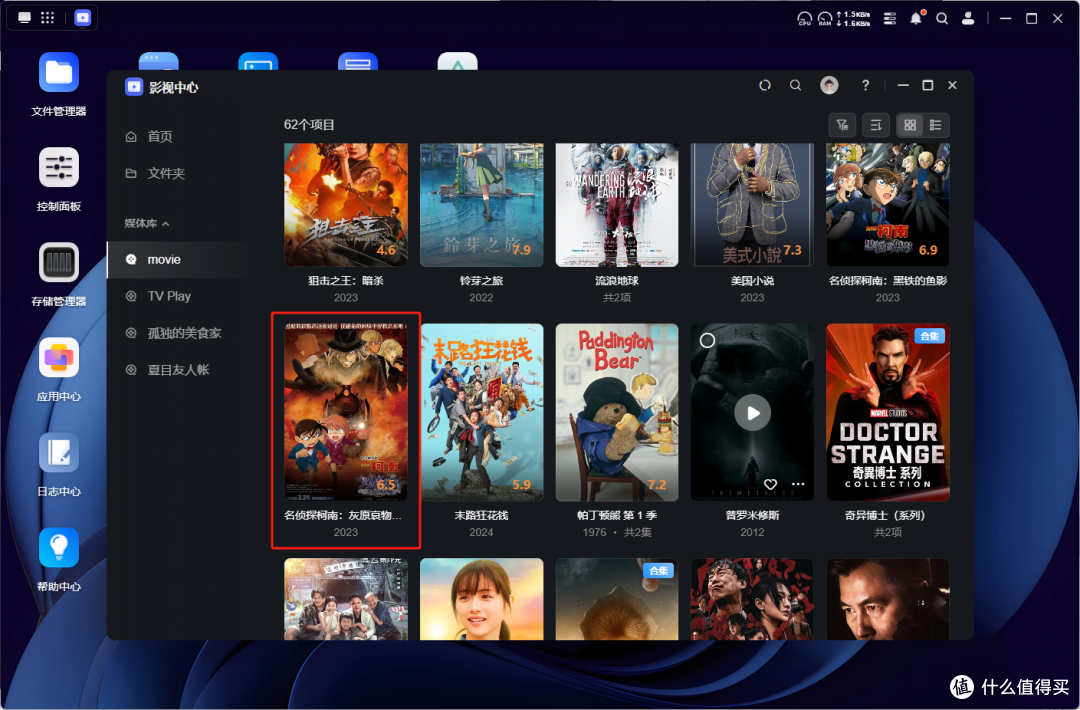Click the 末路狂花钱 title text
Image resolution: width=1080 pixels, height=710 pixels.
point(481,515)
